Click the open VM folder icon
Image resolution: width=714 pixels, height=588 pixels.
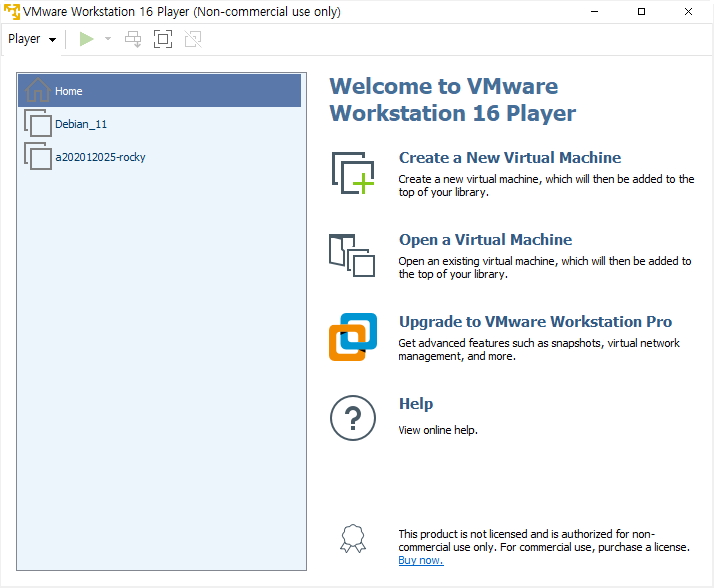352,256
